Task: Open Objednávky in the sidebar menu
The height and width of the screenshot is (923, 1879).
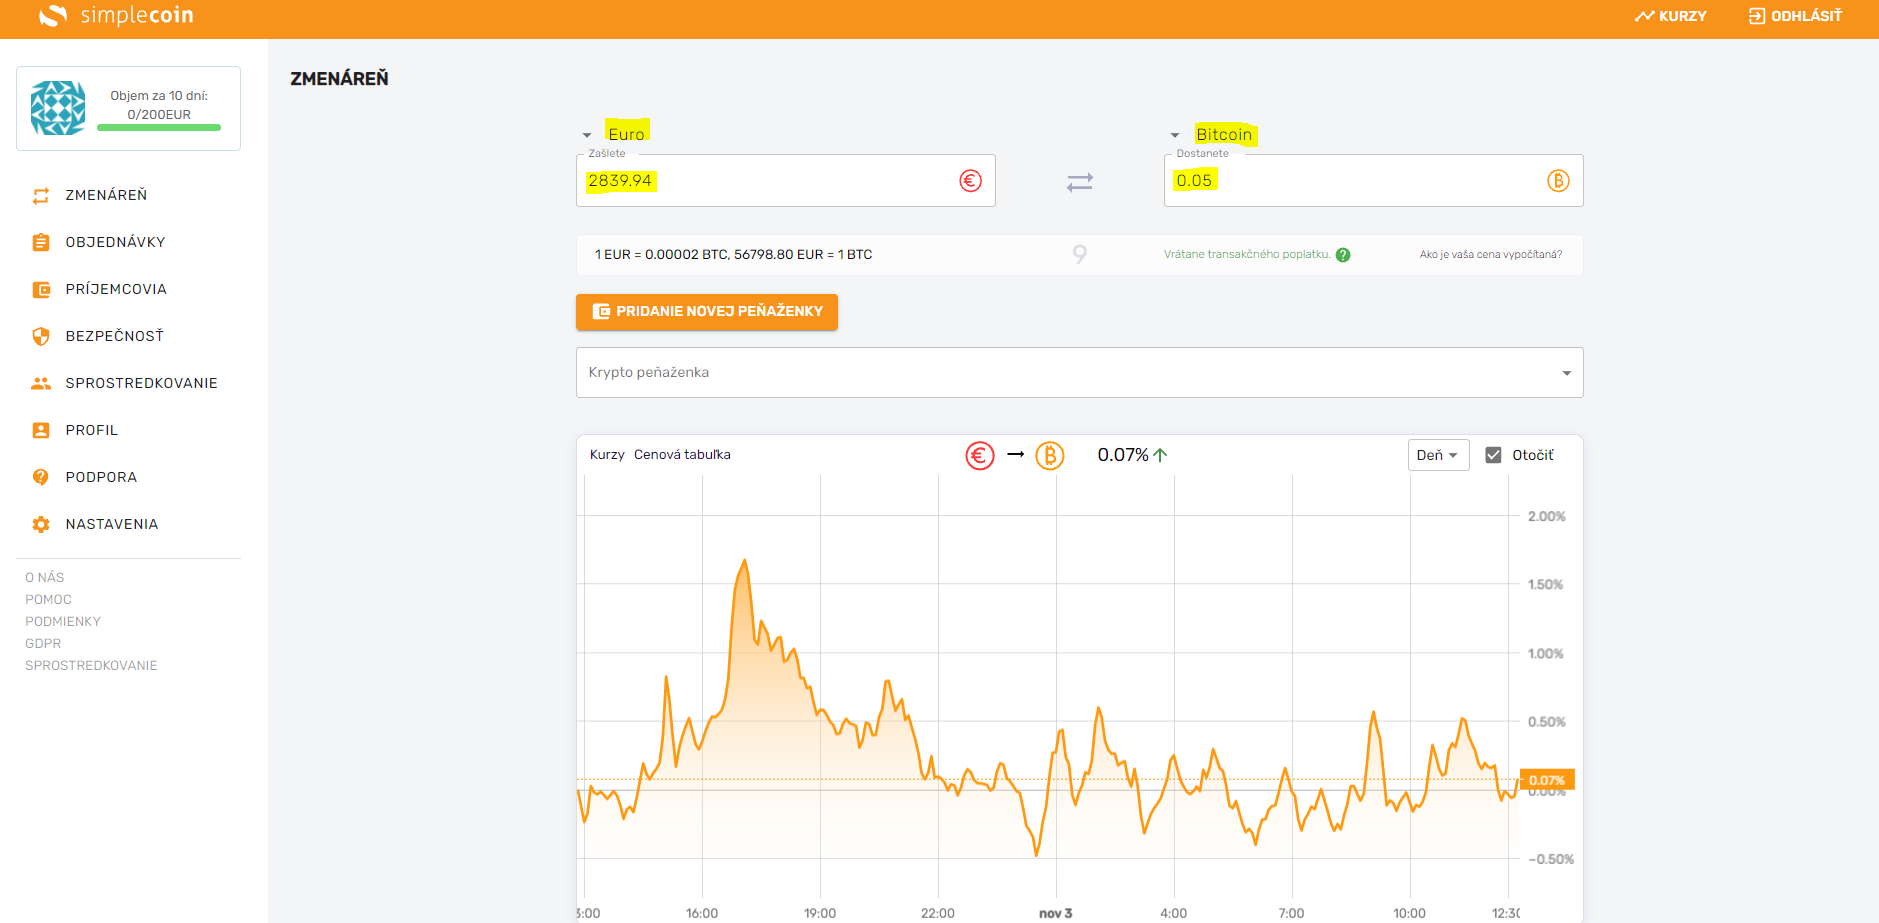Action: click(x=115, y=242)
